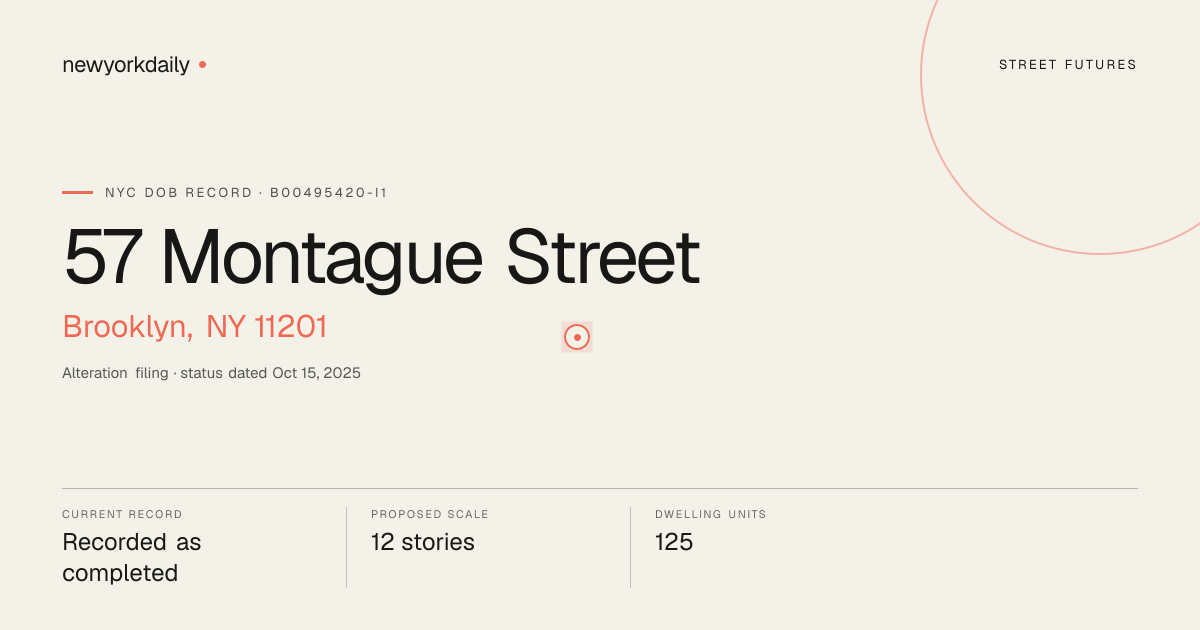Screen dimensions: 1200x630
Task: Click the Current Record label
Action: pos(122,514)
